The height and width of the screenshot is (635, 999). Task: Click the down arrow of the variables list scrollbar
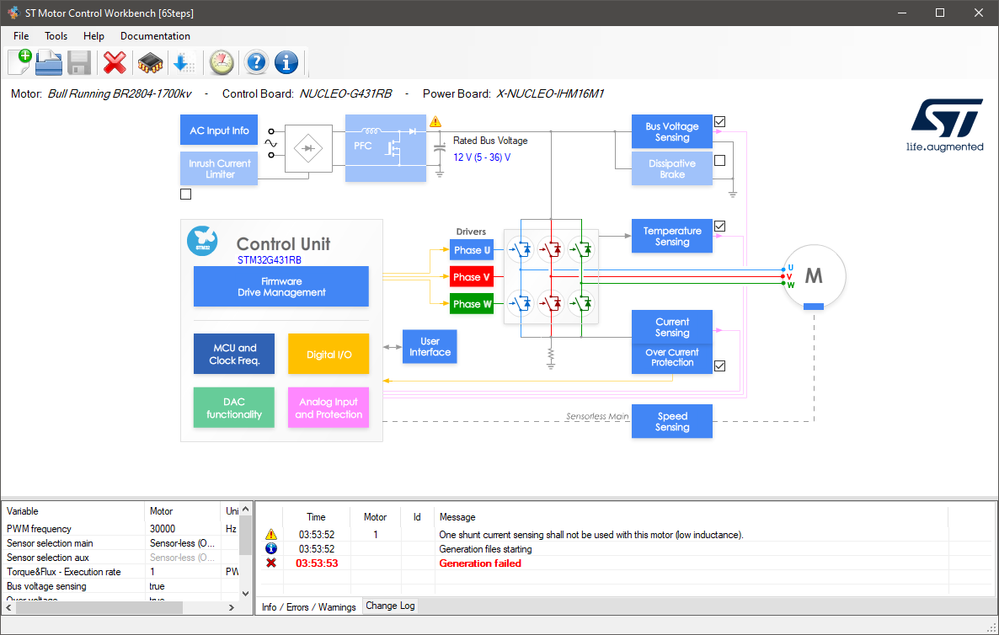(246, 593)
